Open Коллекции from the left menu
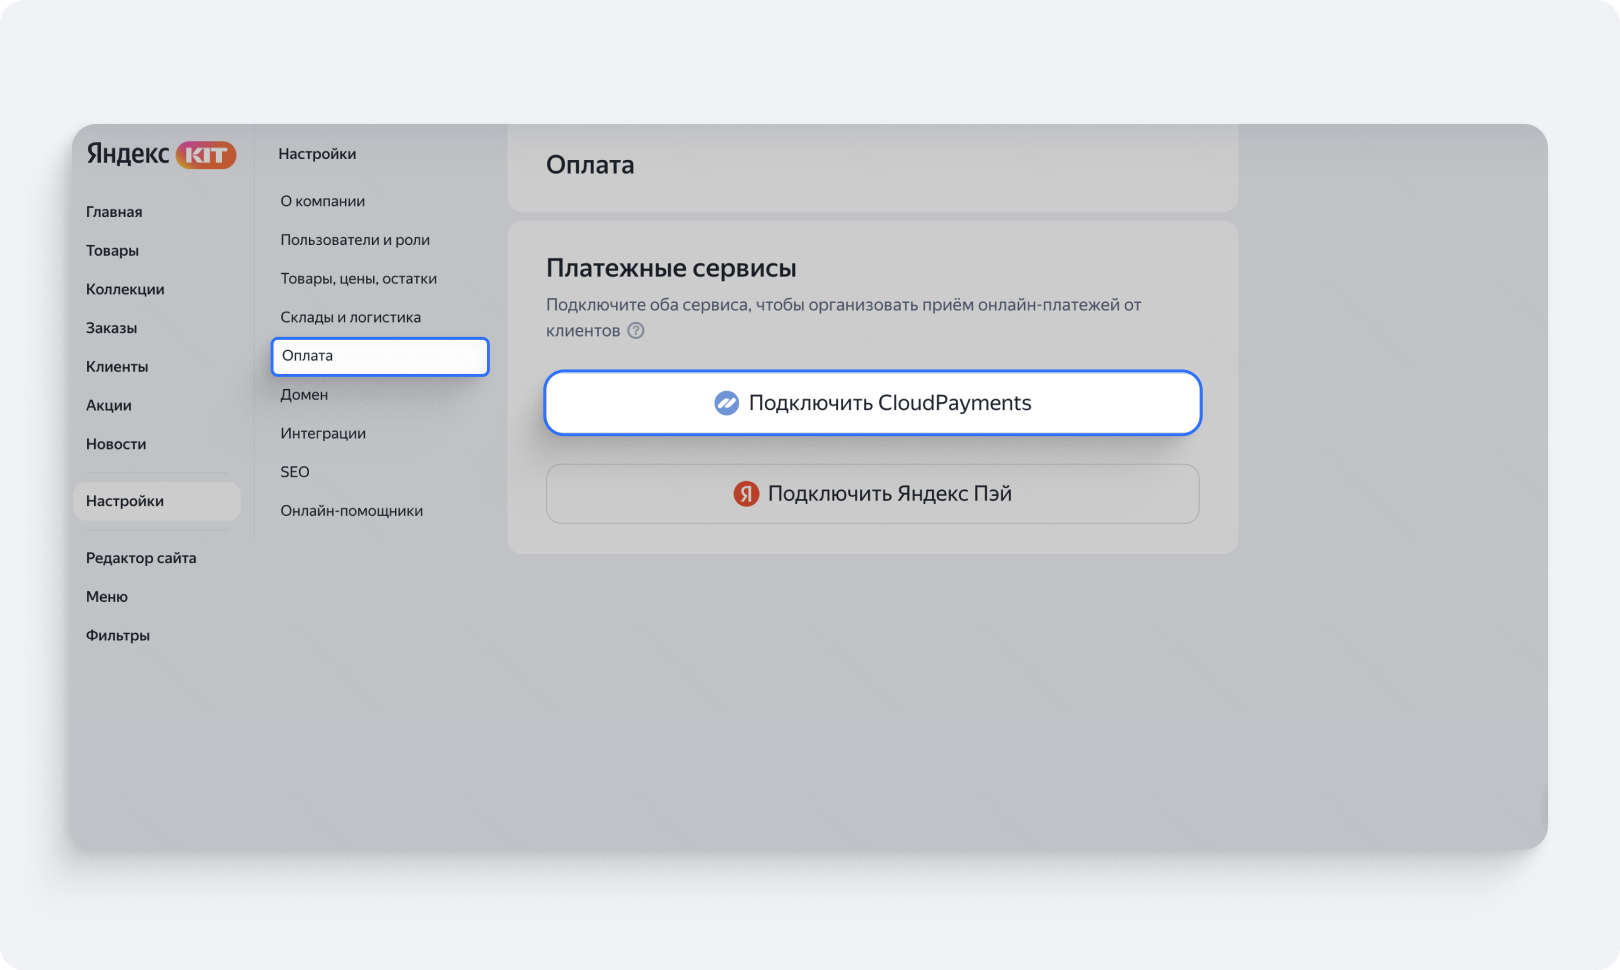 coord(125,289)
